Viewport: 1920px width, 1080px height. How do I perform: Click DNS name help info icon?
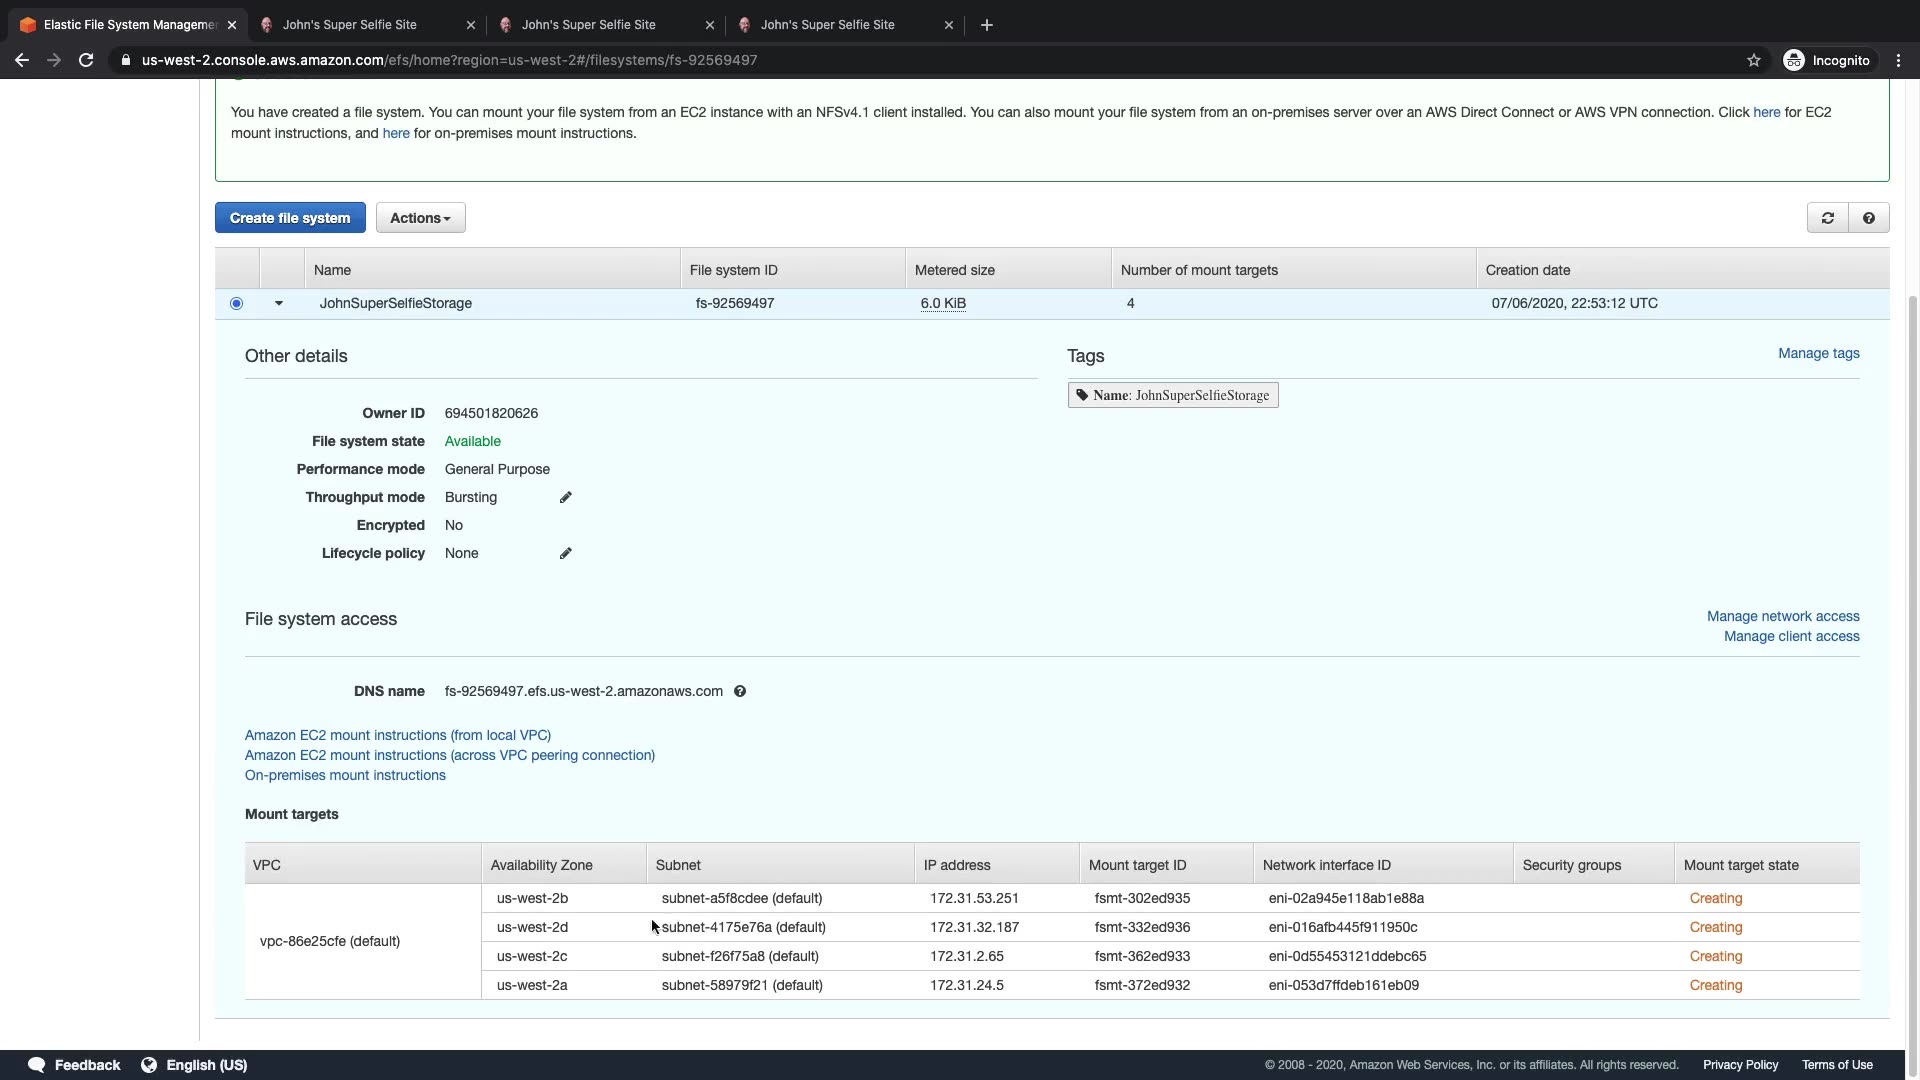point(740,691)
